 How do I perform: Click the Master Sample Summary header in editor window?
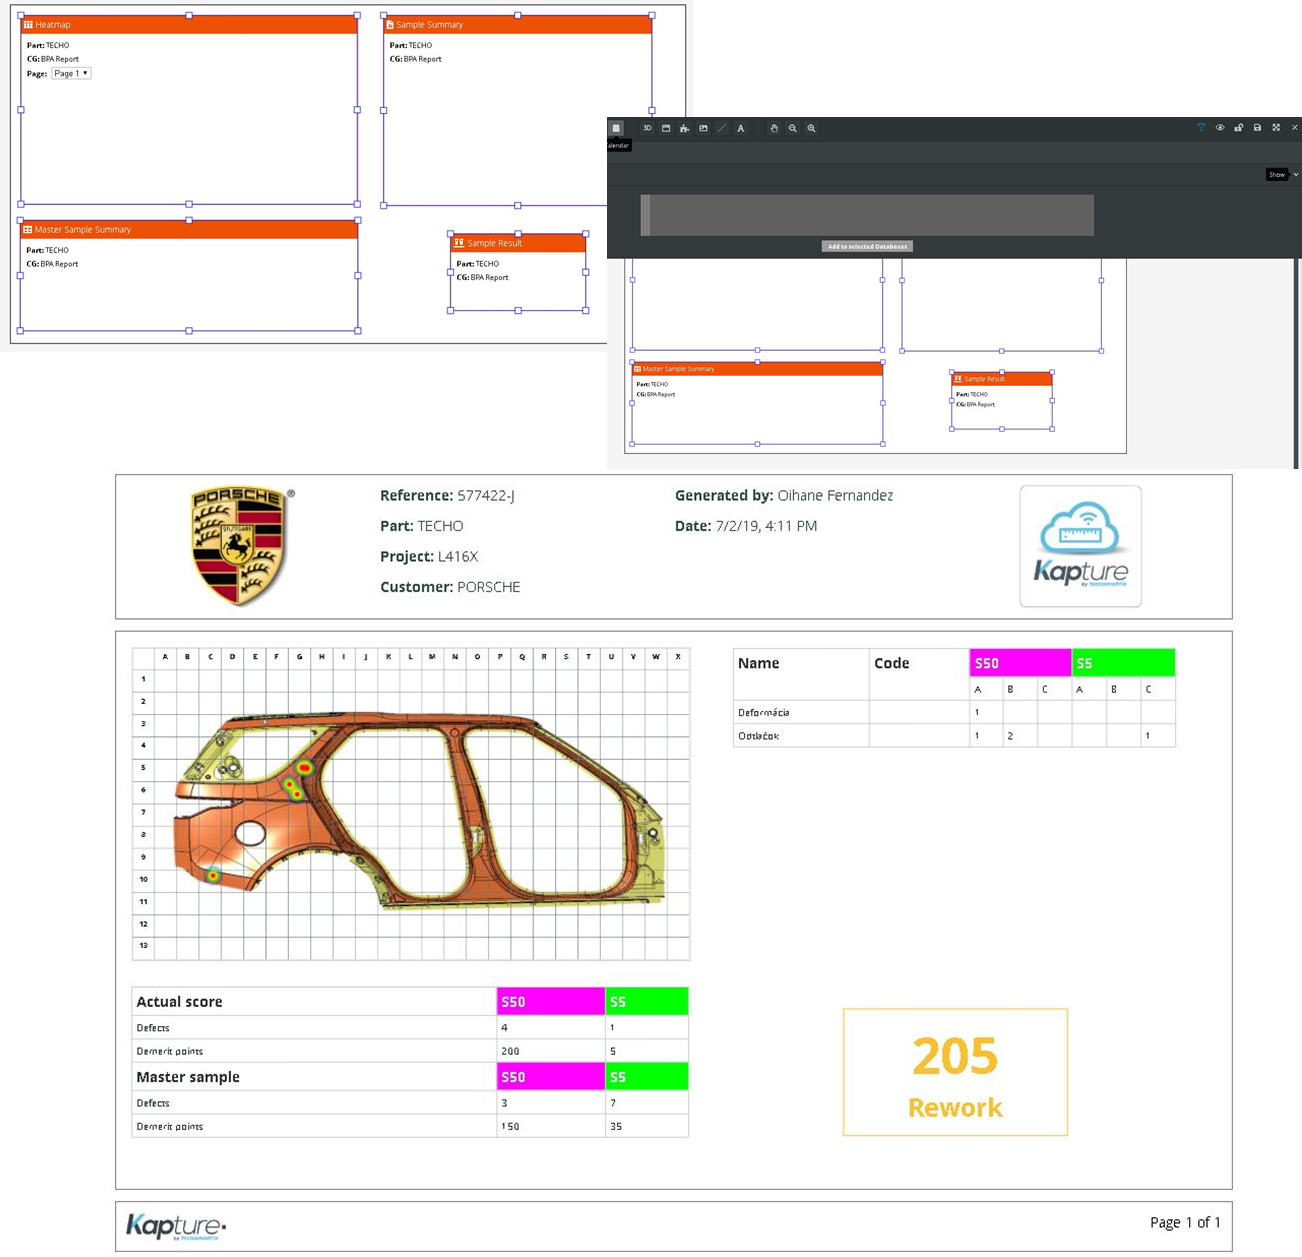757,369
